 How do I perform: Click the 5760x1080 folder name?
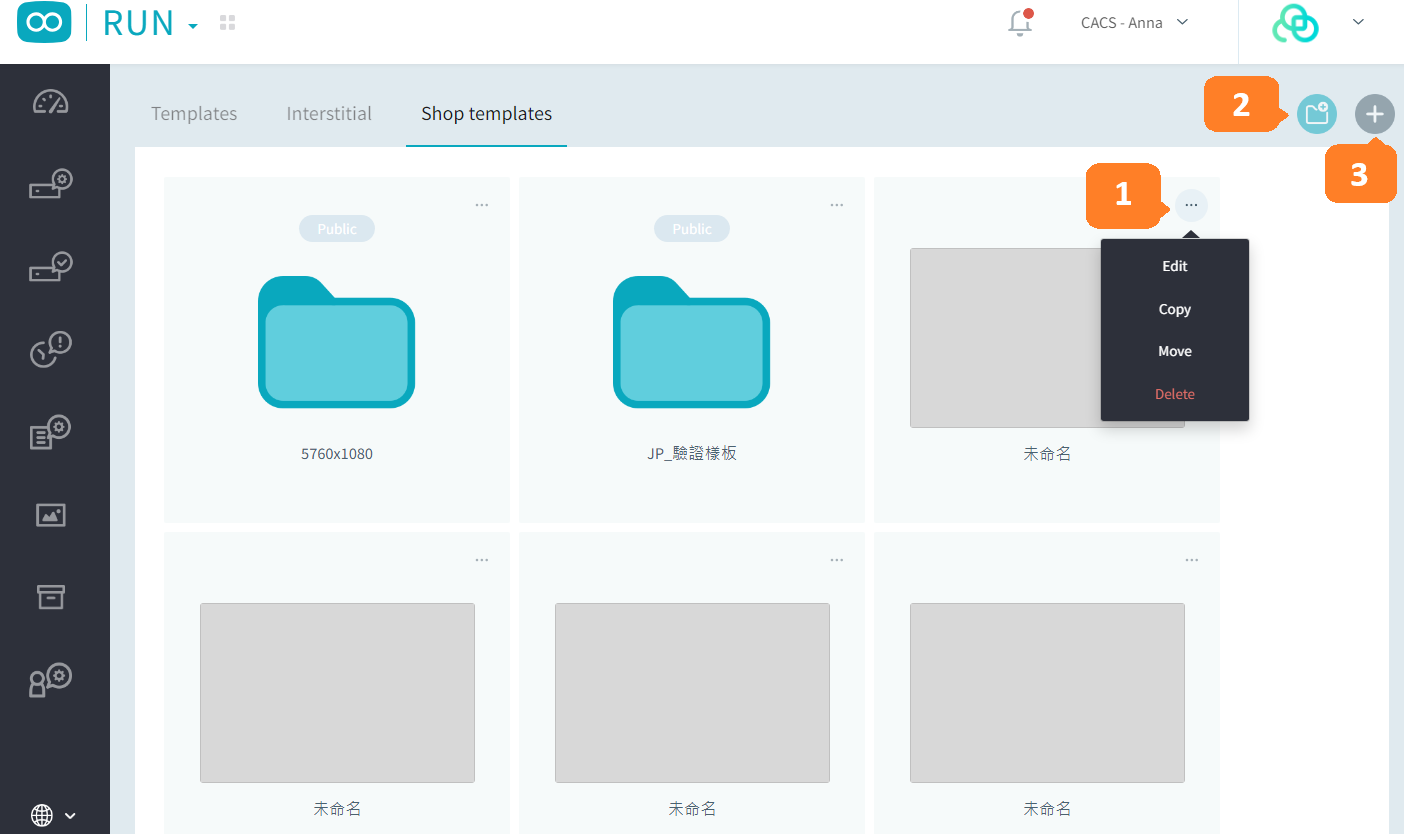point(337,454)
